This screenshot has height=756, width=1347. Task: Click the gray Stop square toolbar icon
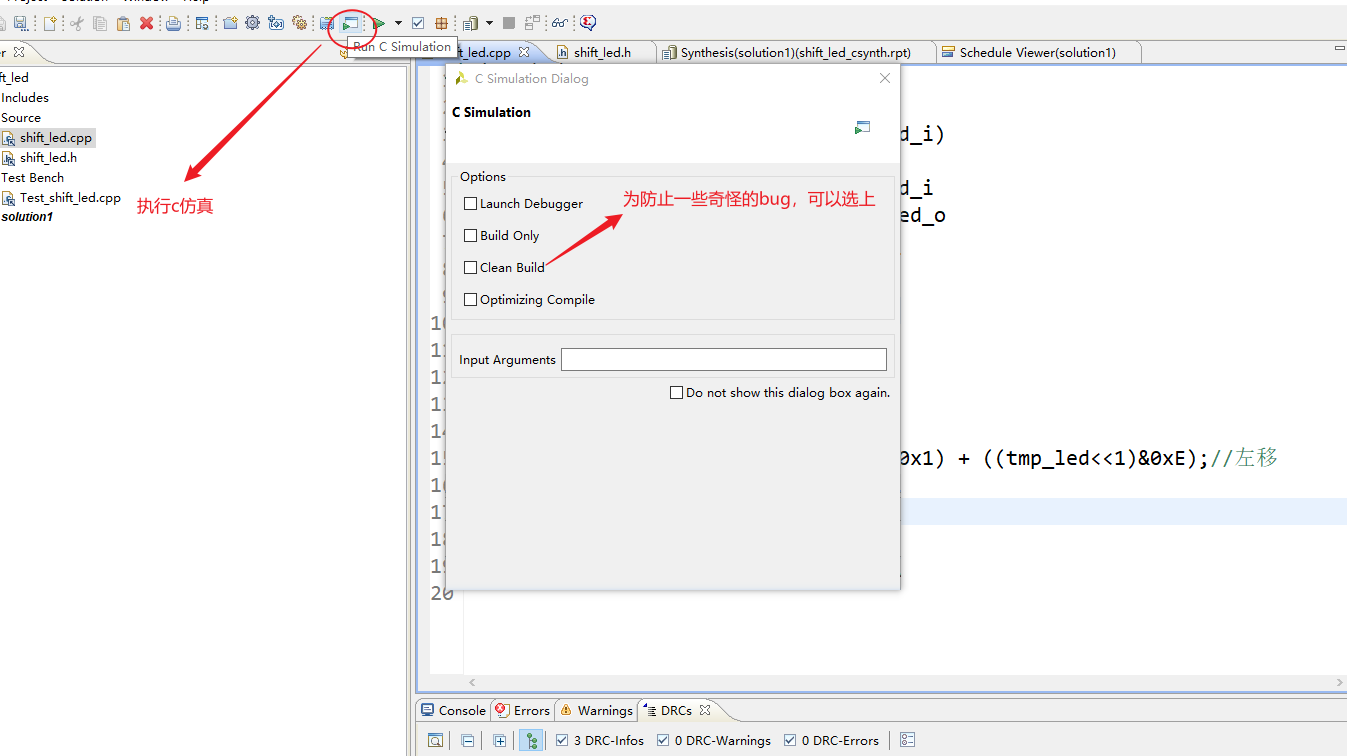click(x=509, y=22)
